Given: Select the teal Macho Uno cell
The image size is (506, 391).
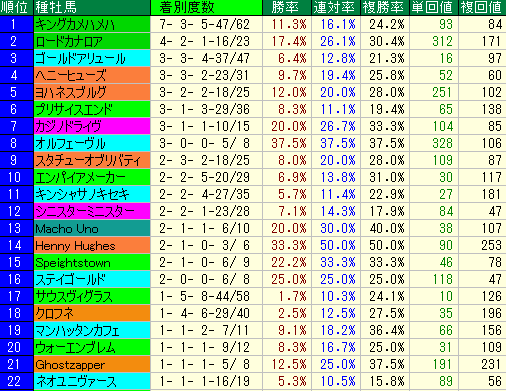Looking at the screenshot, I should point(92,228).
